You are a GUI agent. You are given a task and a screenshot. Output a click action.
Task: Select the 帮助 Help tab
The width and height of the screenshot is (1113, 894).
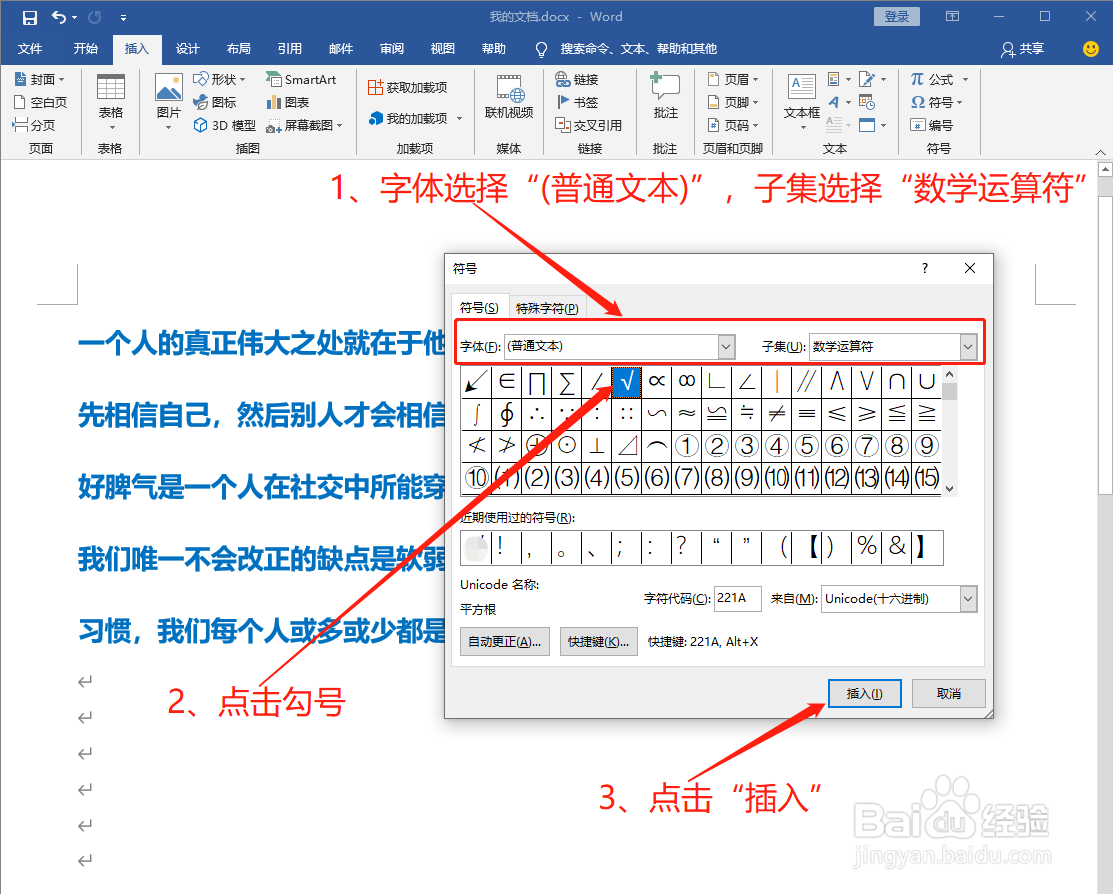(494, 48)
